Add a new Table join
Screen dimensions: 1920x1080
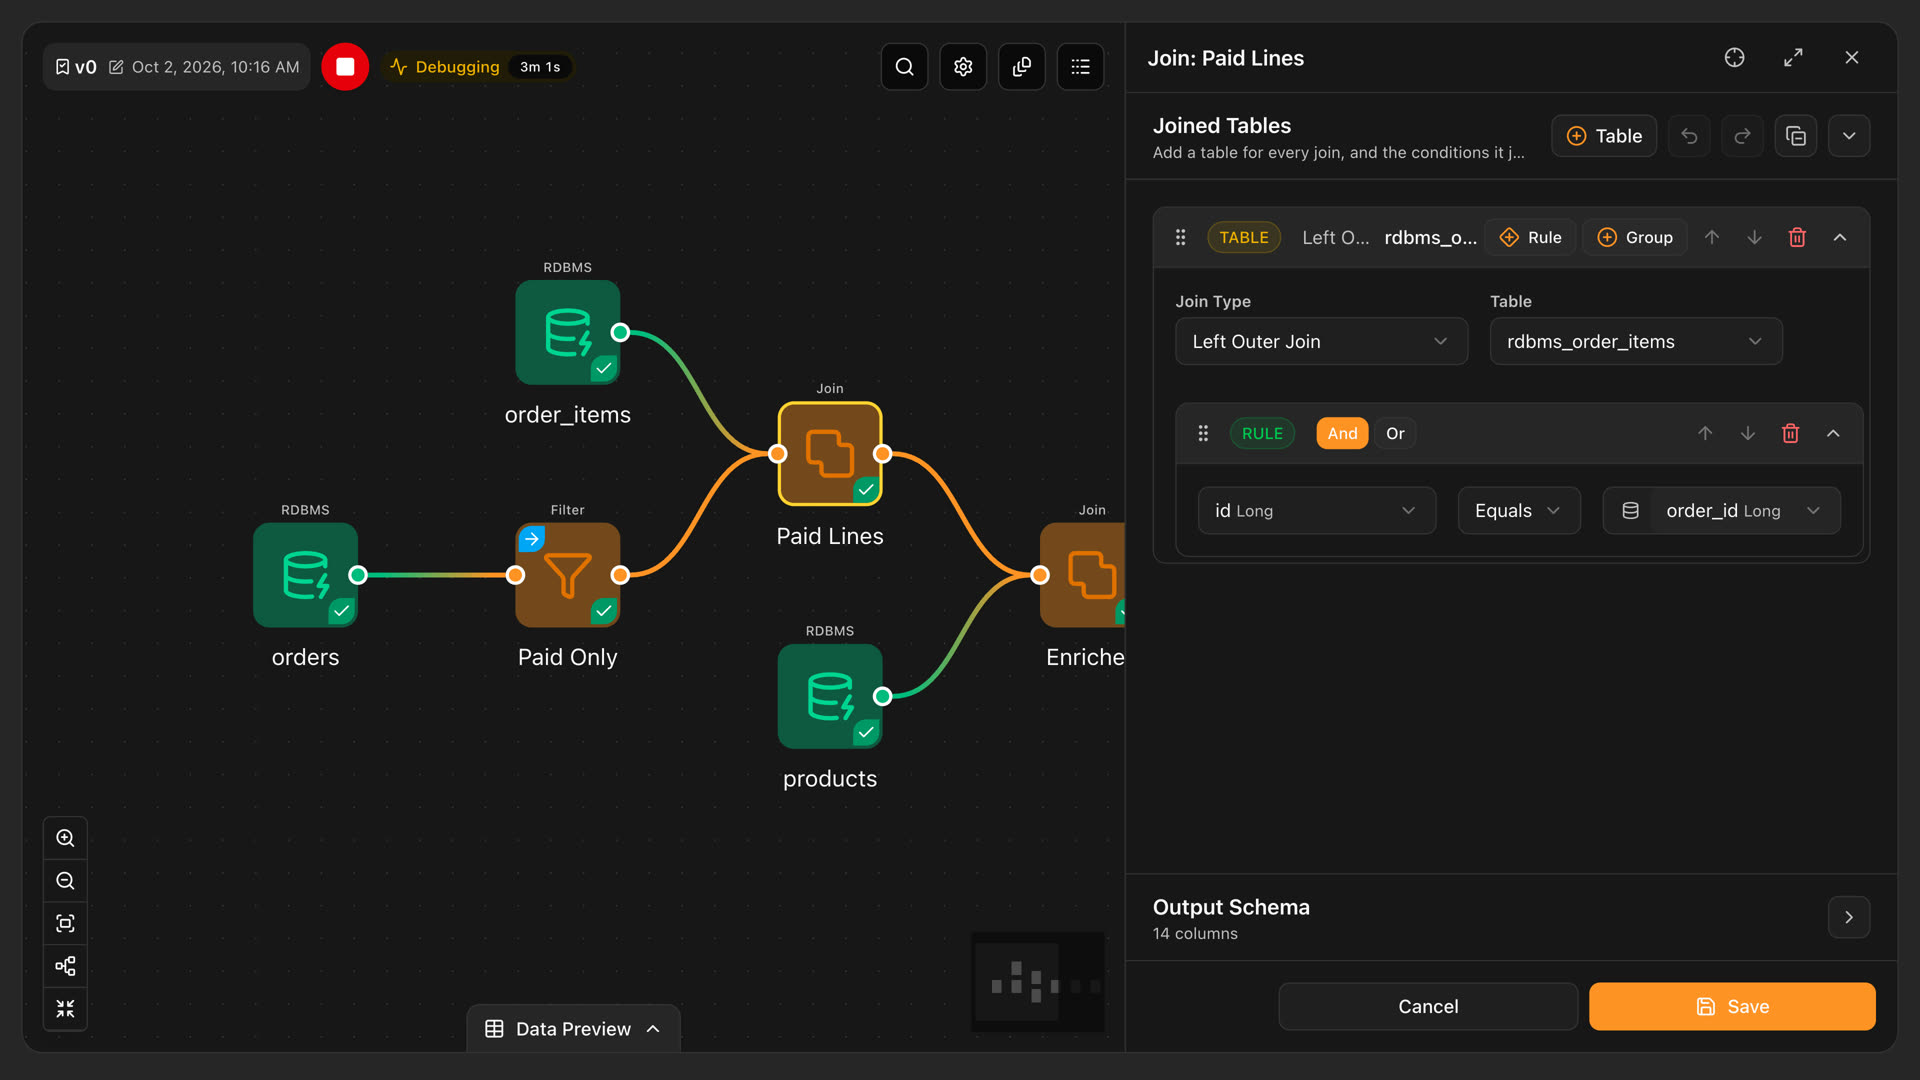[x=1604, y=136]
